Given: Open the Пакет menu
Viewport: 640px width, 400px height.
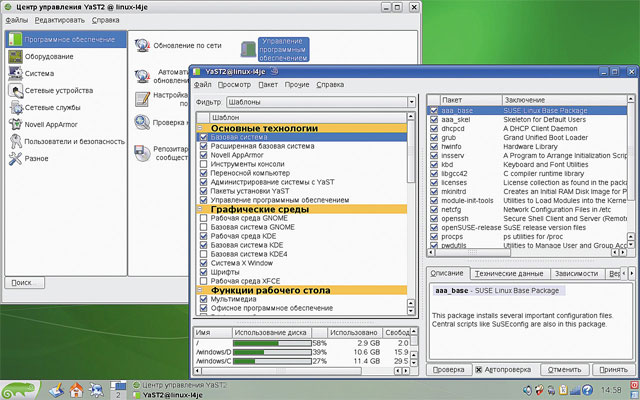Looking at the screenshot, I should click(268, 84).
